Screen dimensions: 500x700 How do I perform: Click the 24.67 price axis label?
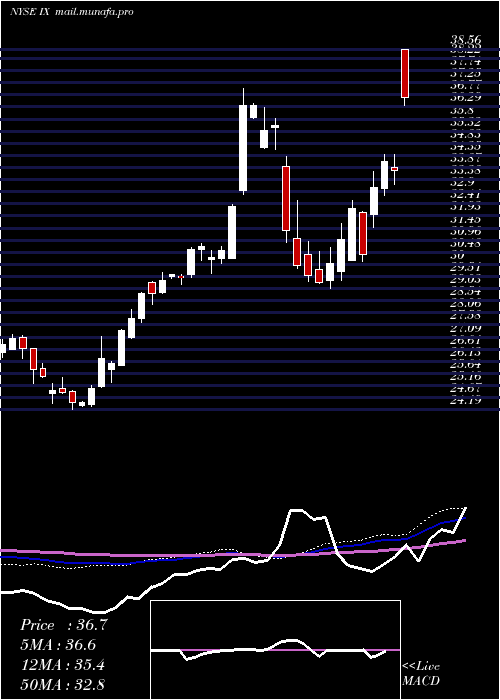pos(465,388)
